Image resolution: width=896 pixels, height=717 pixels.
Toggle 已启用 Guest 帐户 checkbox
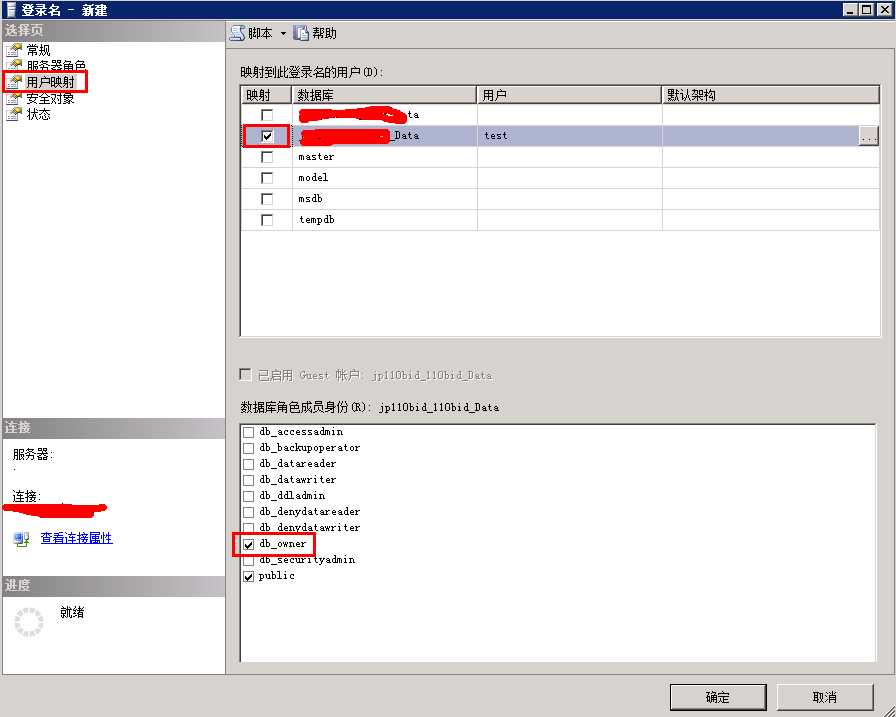(245, 375)
